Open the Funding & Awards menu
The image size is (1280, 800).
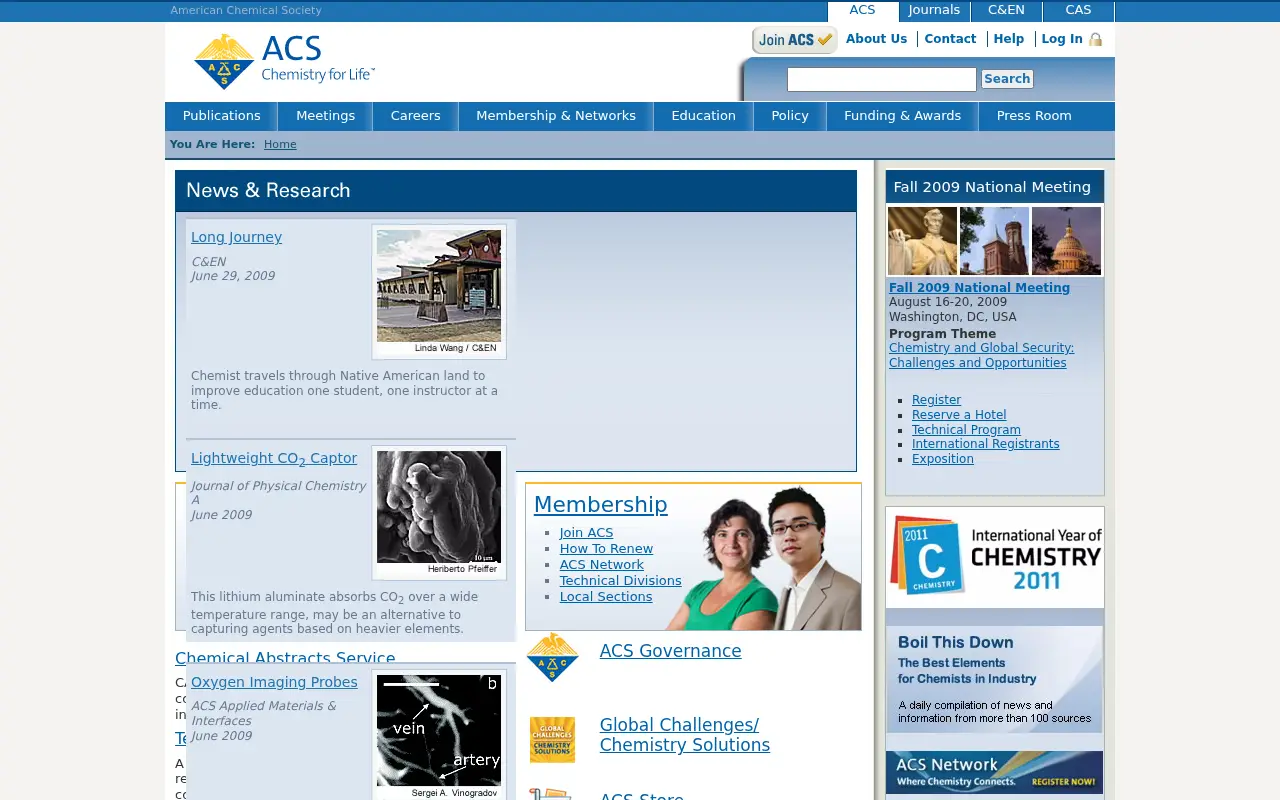[902, 116]
